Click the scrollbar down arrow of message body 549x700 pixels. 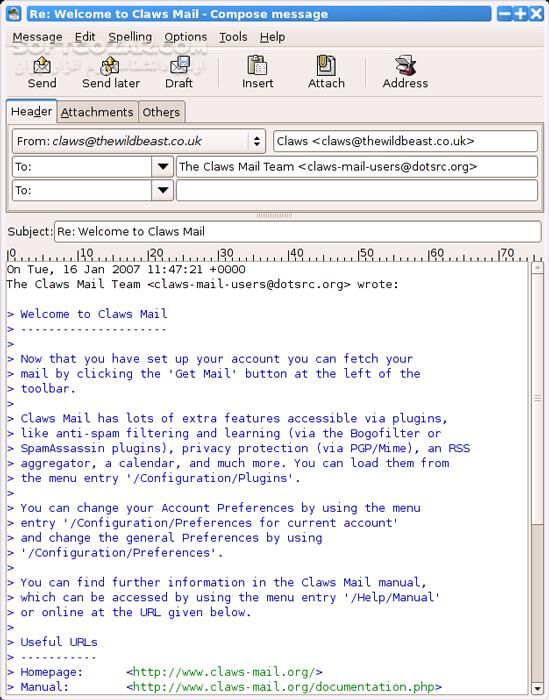pos(537,688)
